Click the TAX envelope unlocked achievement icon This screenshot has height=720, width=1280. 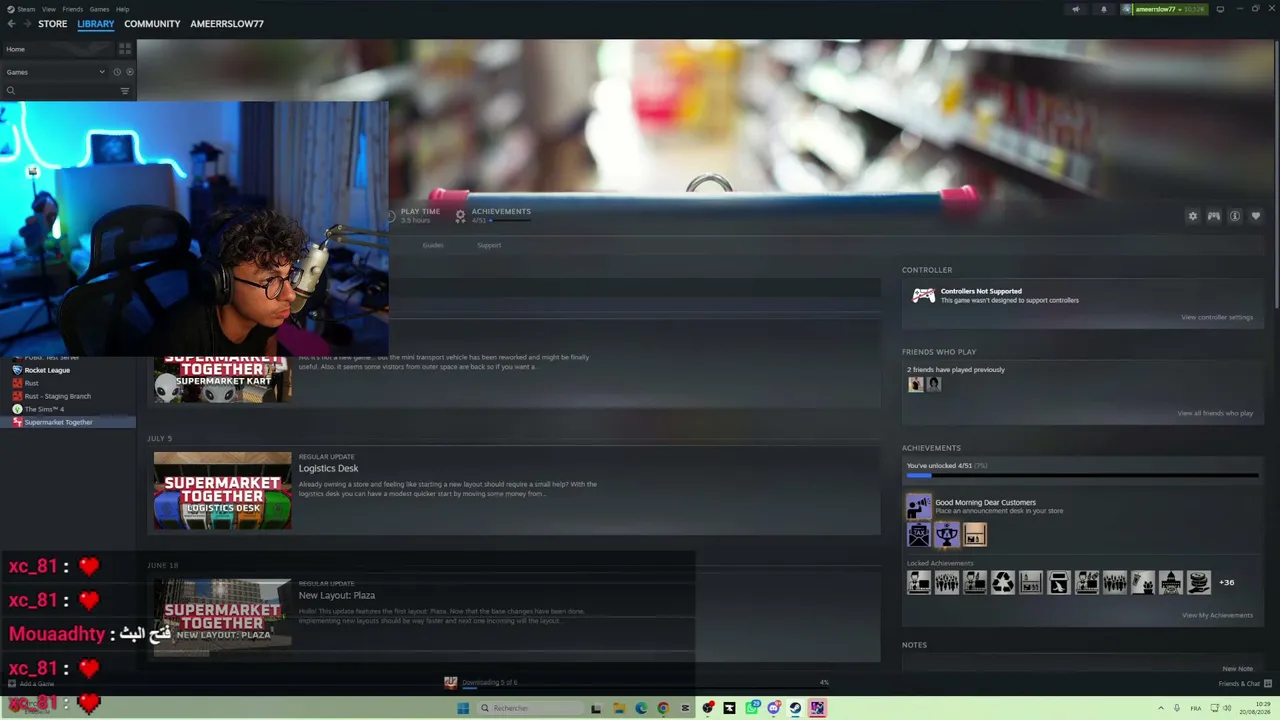(918, 535)
